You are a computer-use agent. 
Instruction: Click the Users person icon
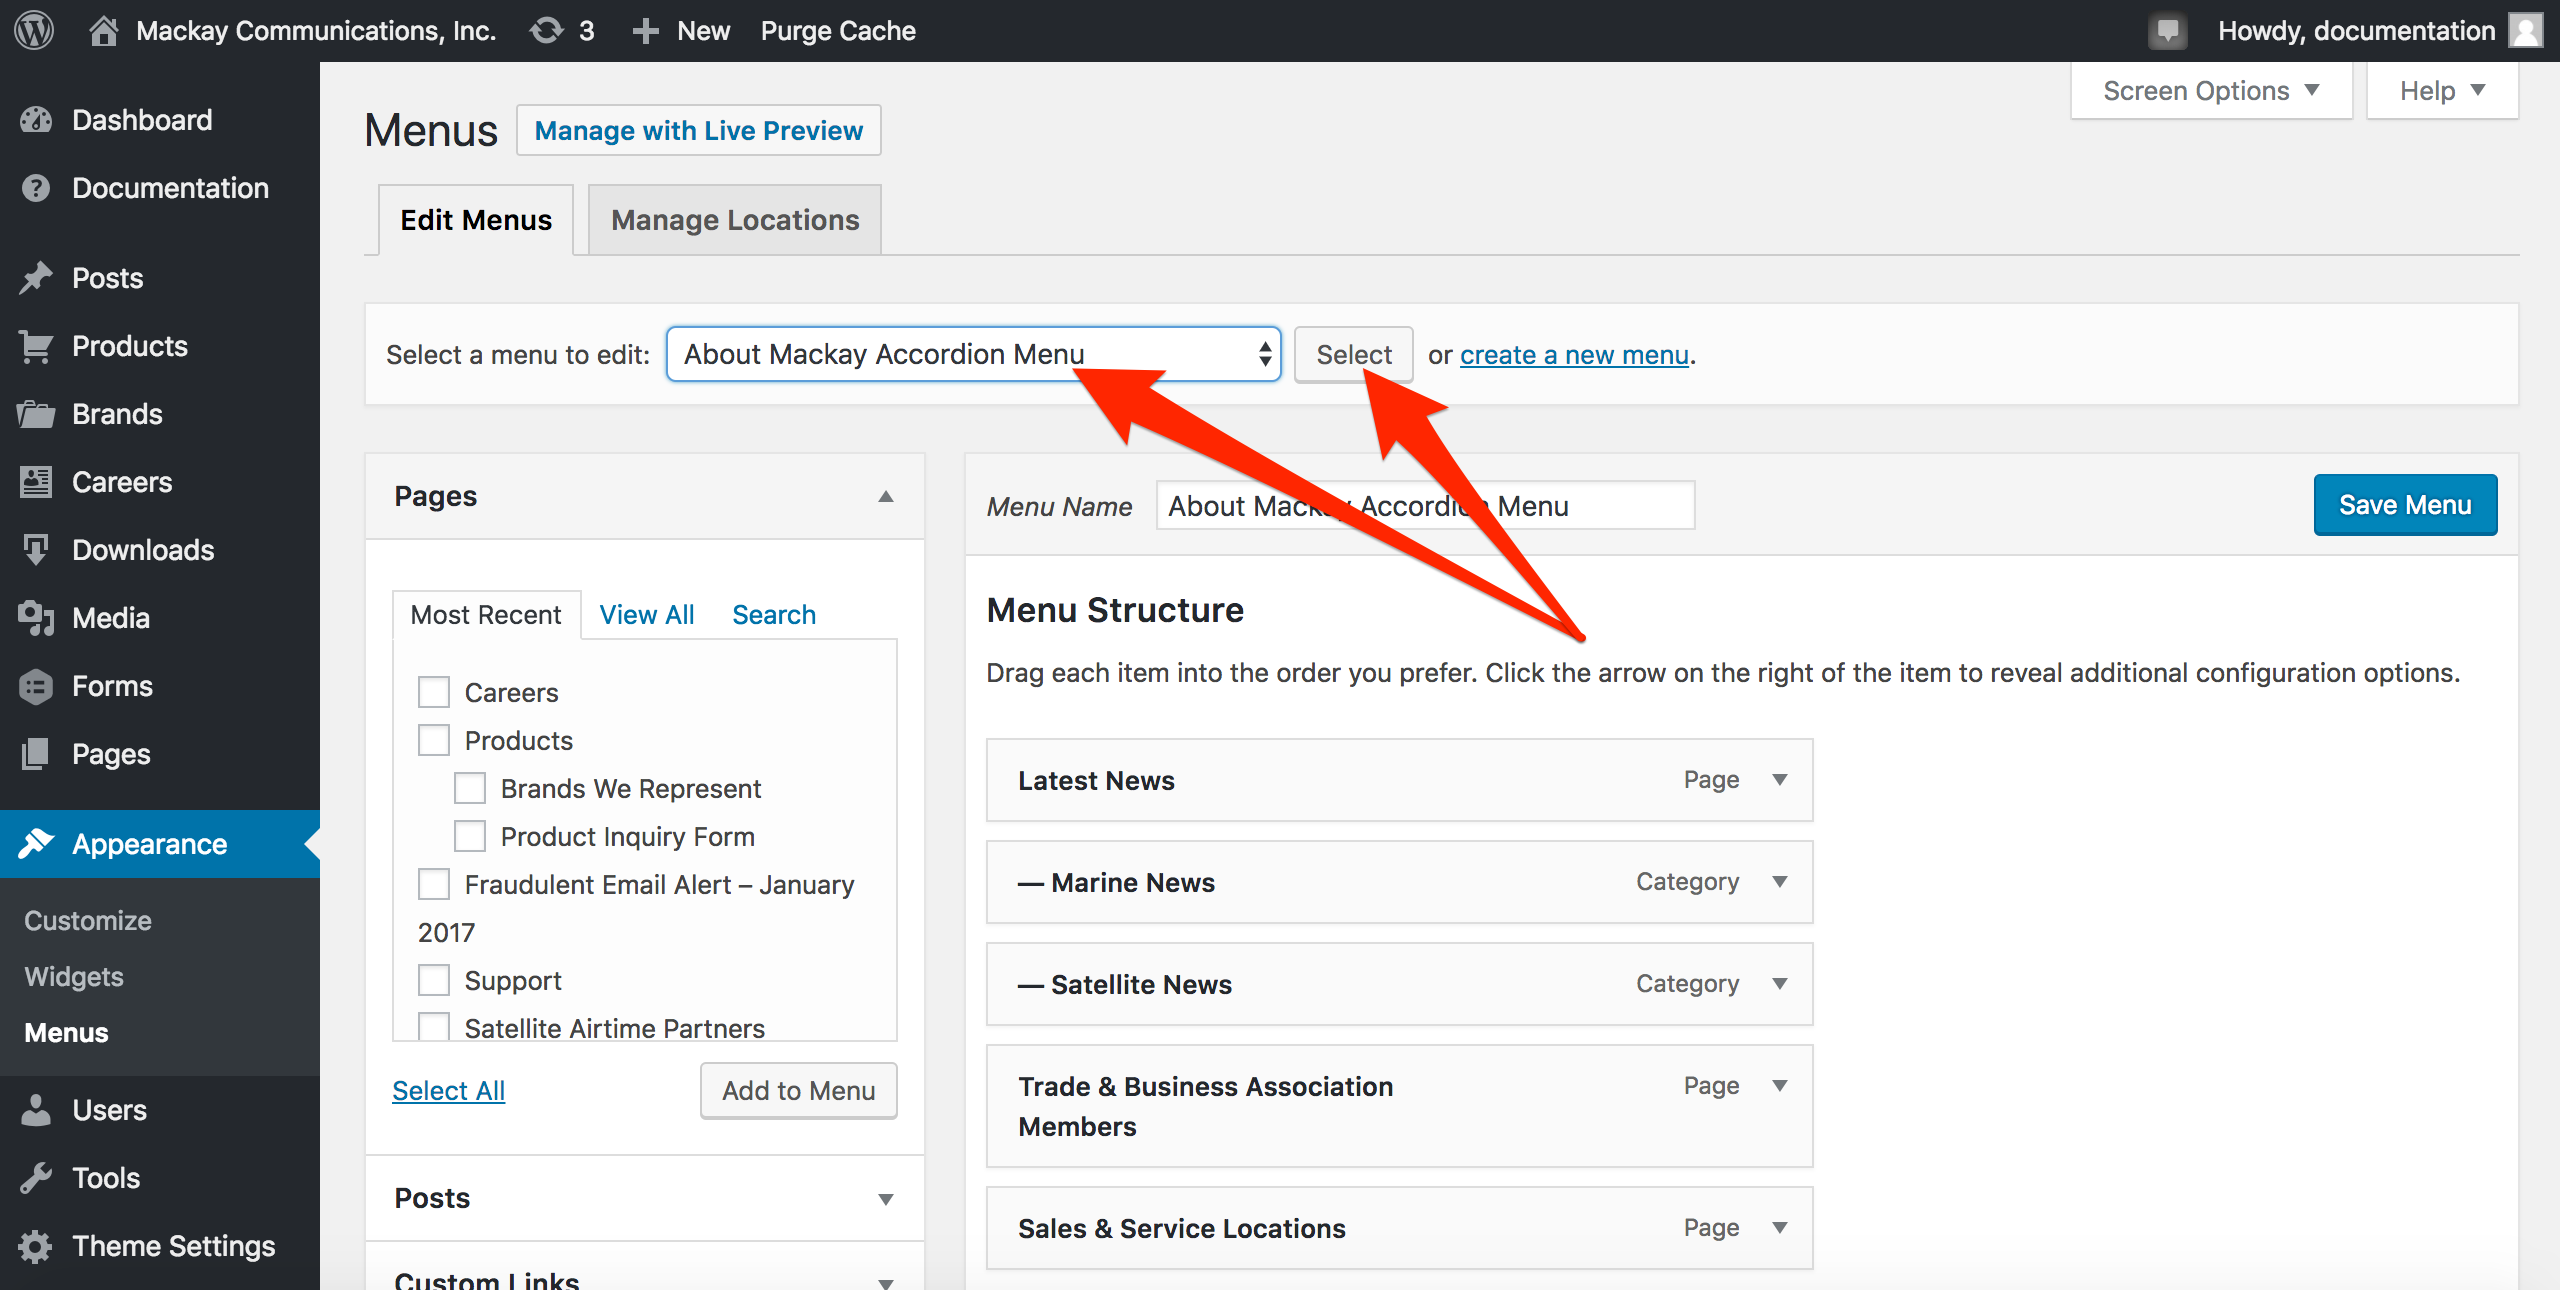click(x=36, y=1110)
